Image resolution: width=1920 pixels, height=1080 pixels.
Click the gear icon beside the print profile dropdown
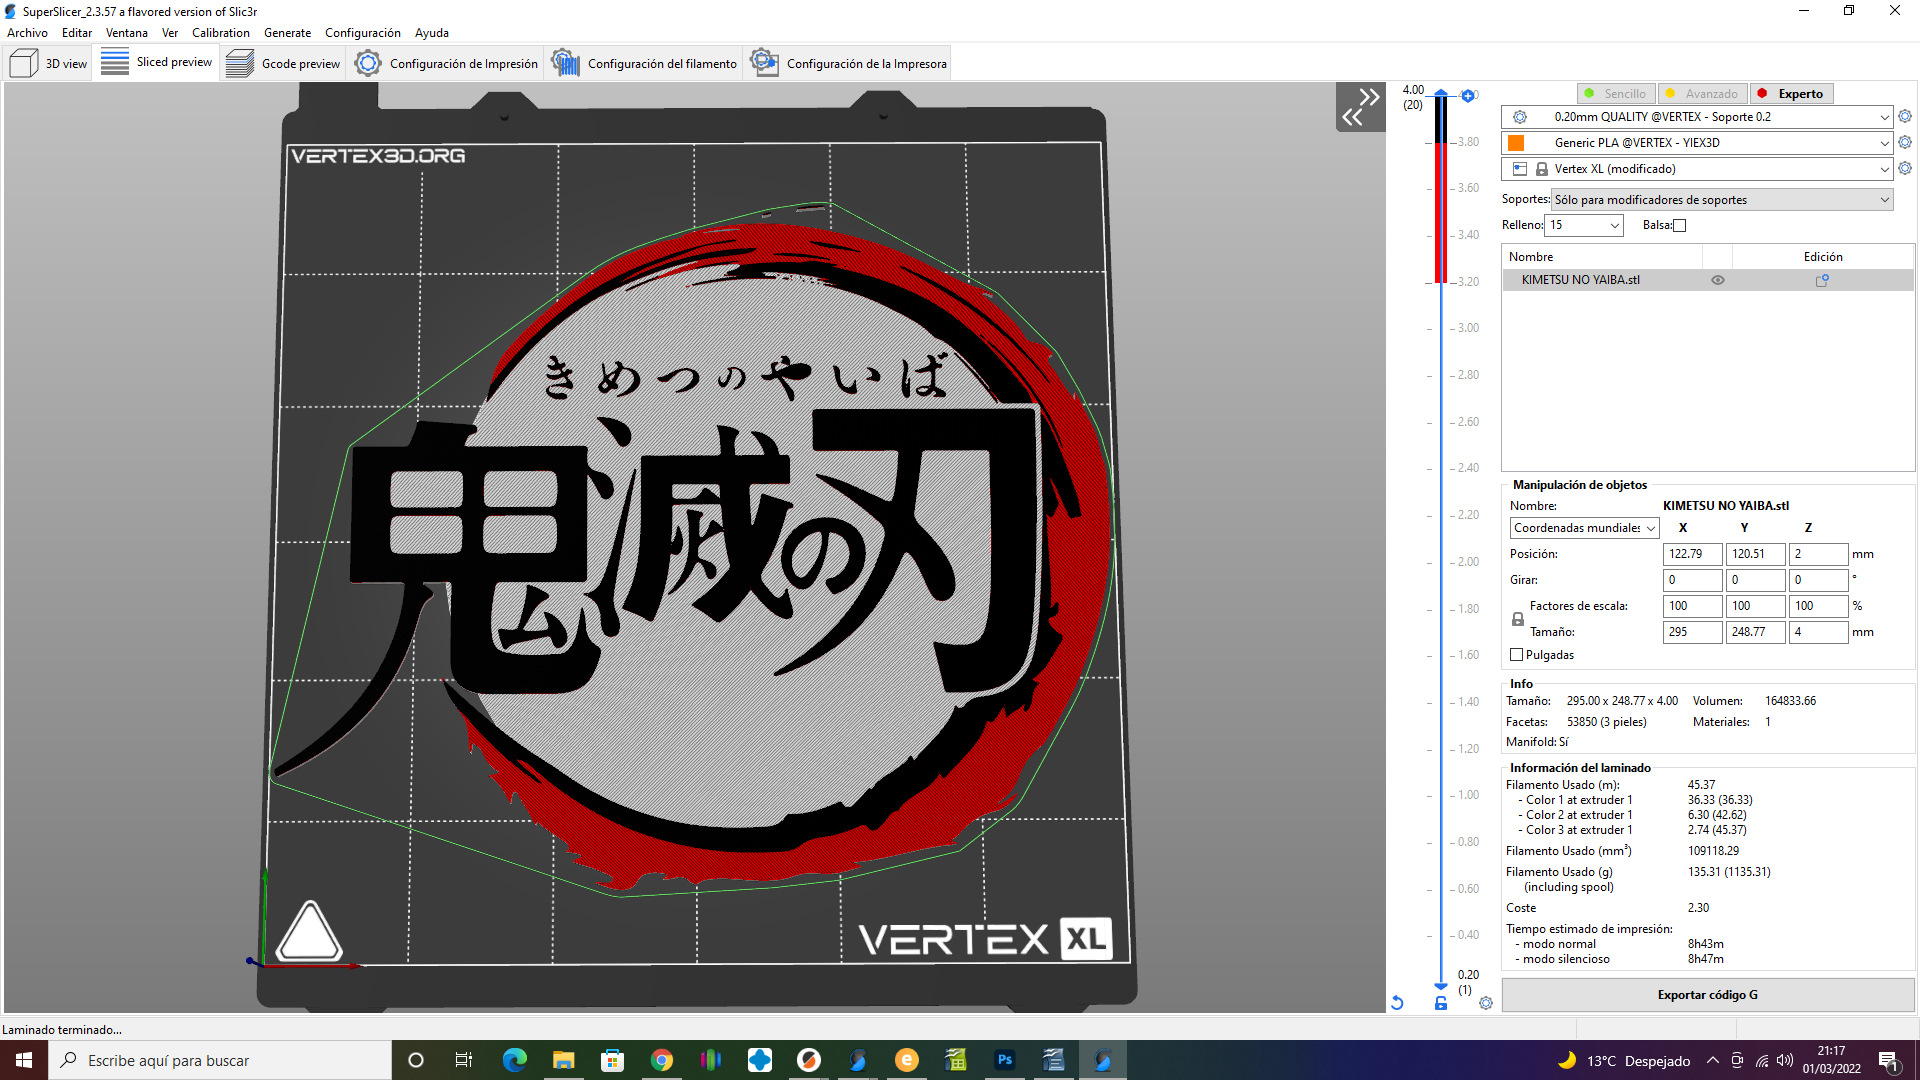point(1904,116)
